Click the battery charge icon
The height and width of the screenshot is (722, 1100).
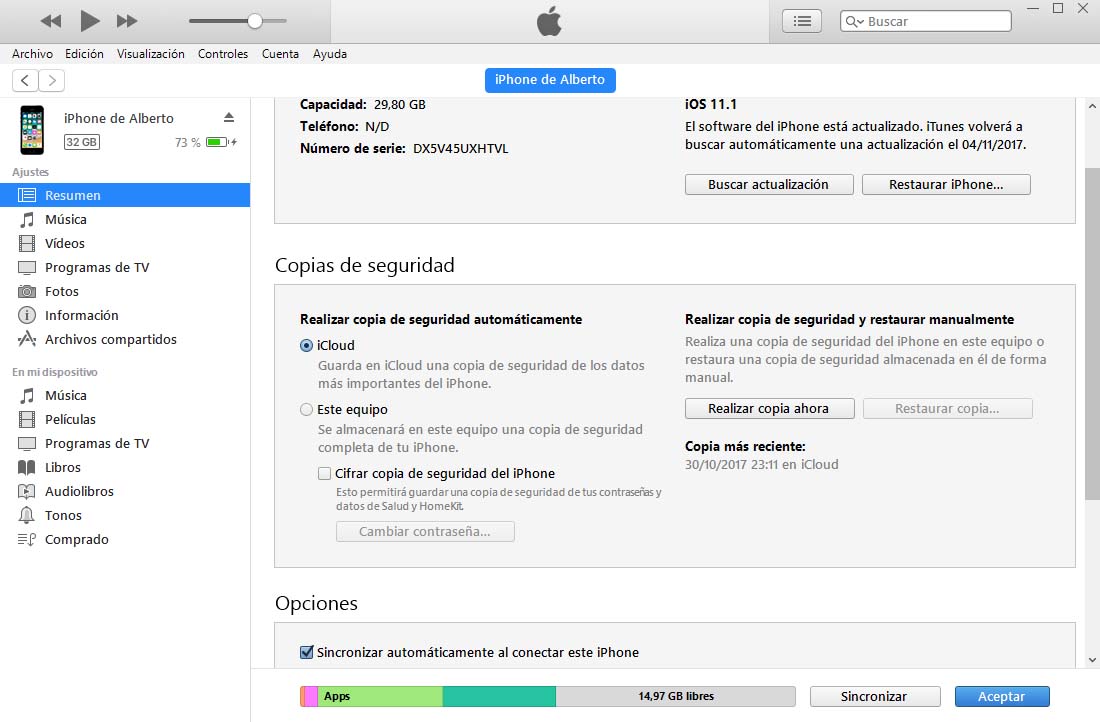(x=220, y=142)
